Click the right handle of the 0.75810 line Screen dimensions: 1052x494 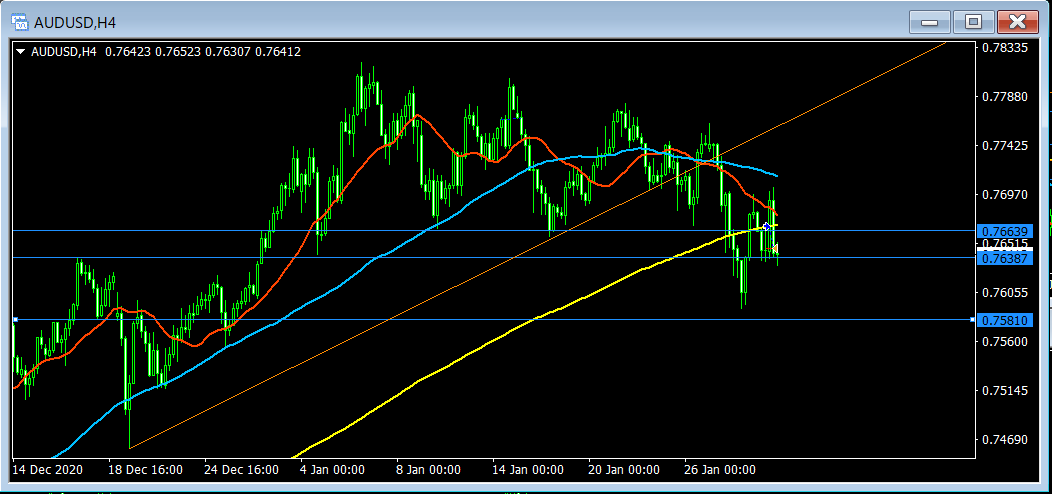click(x=973, y=319)
